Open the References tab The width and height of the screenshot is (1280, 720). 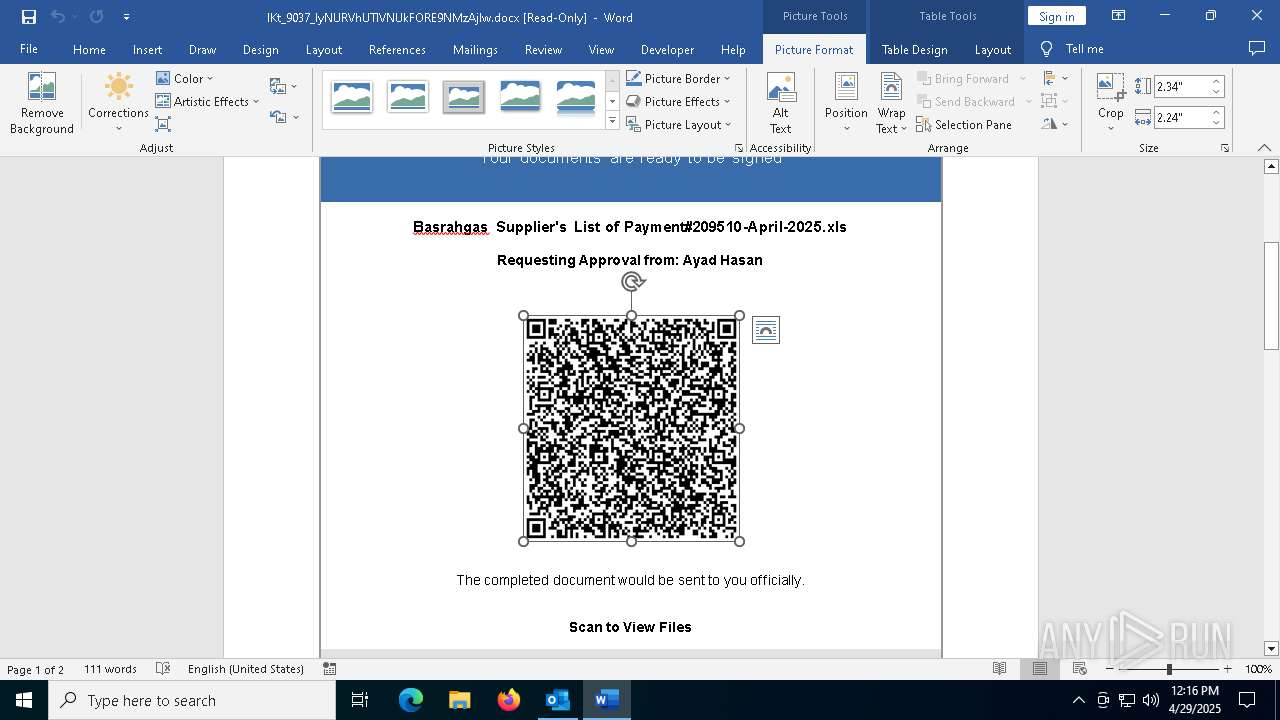(x=397, y=49)
